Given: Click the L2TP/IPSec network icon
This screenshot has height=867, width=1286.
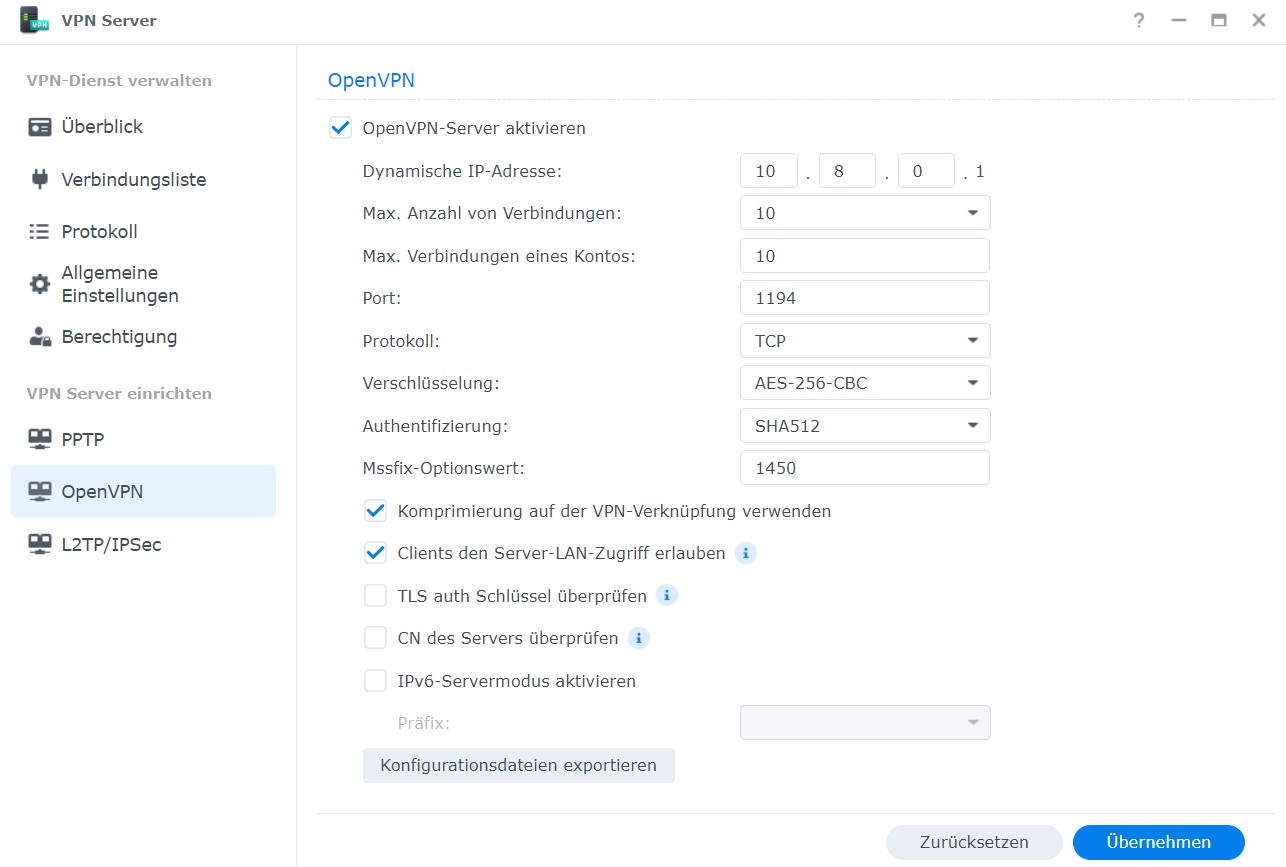Looking at the screenshot, I should (40, 544).
